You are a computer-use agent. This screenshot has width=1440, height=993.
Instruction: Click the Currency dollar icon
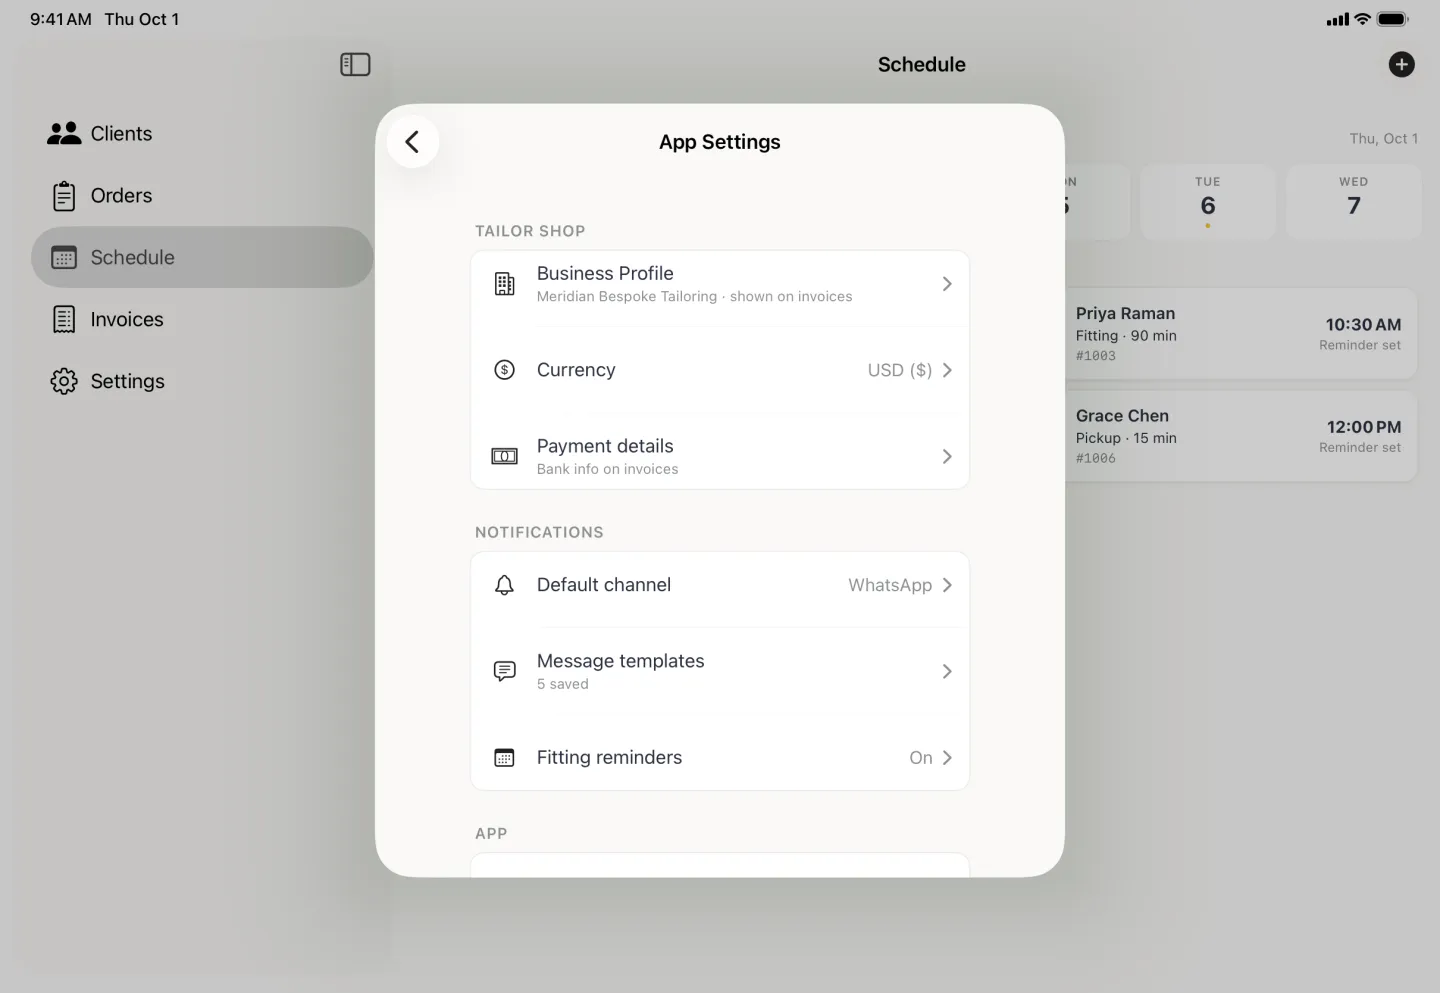pos(505,370)
